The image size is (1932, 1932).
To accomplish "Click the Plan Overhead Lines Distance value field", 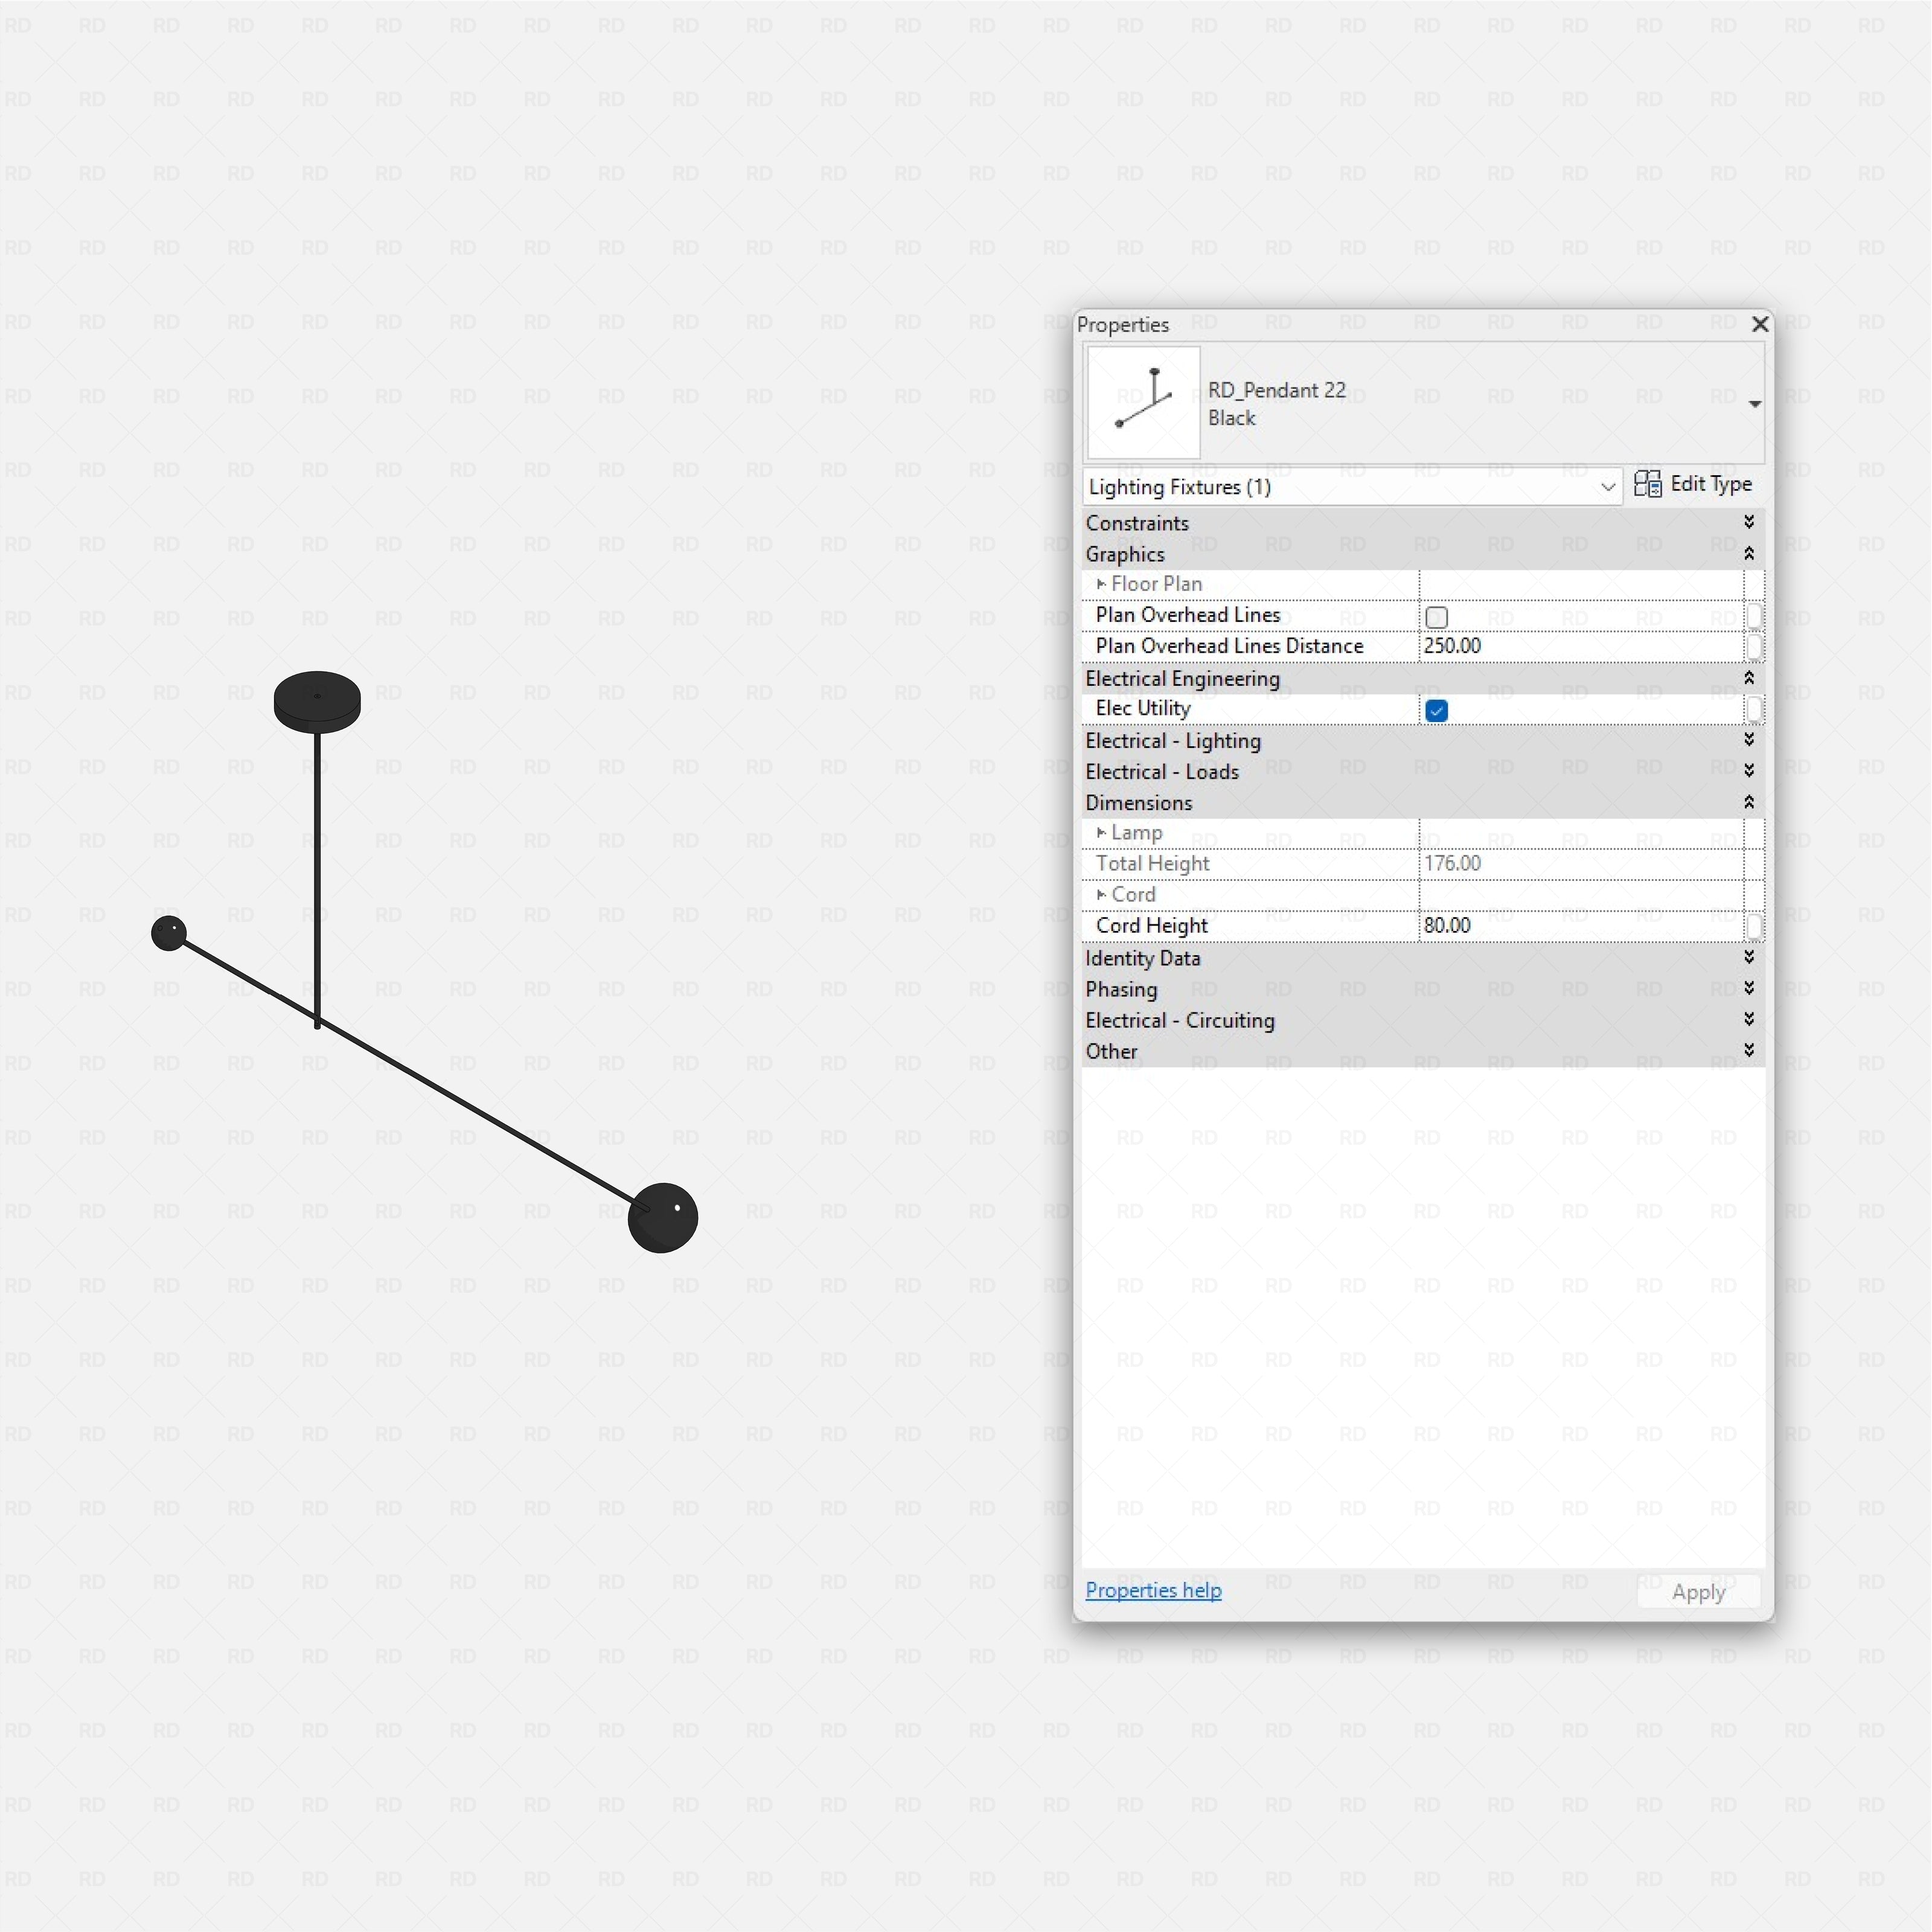I will 1580,646.
